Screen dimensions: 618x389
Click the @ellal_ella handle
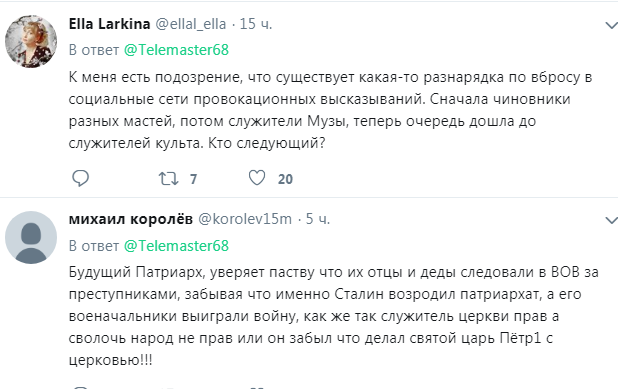pyautogui.click(x=191, y=24)
